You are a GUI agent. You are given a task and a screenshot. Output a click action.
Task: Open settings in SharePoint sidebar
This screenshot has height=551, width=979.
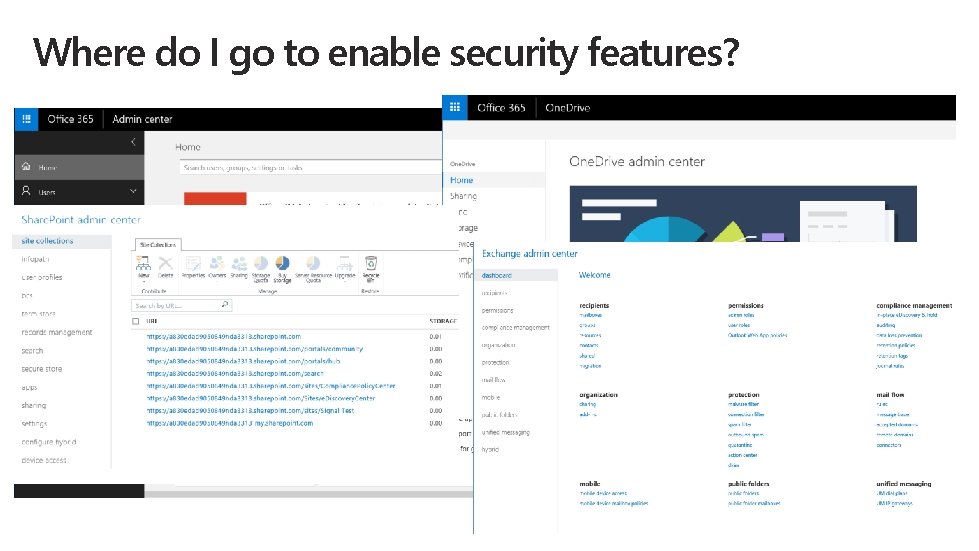click(34, 424)
